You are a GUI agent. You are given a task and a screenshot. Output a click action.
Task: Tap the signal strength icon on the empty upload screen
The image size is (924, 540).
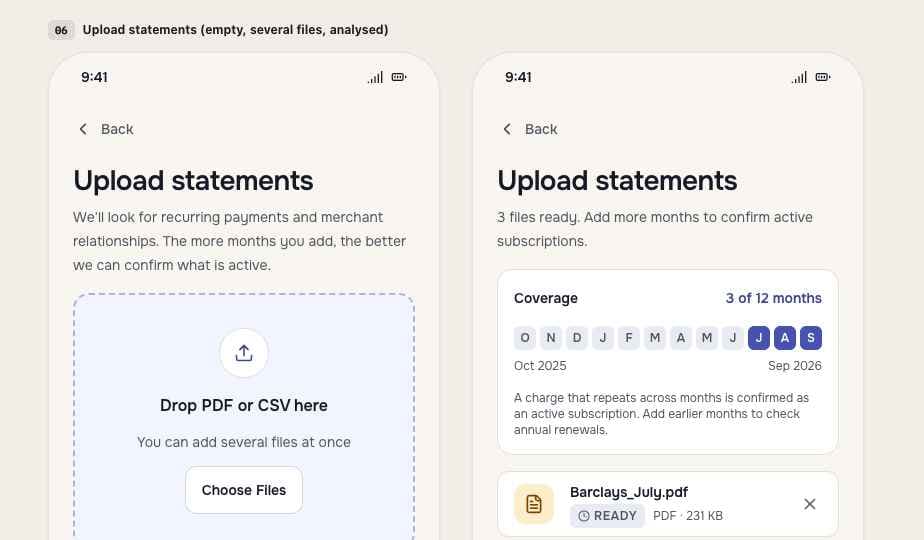375,77
